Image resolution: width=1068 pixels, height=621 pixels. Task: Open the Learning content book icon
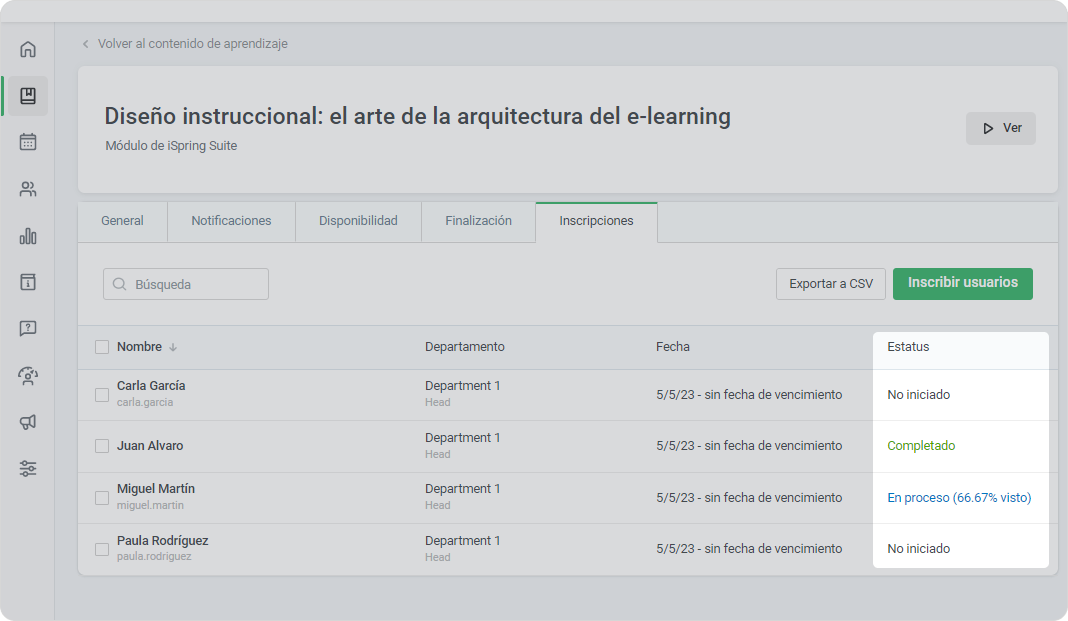[x=28, y=95]
